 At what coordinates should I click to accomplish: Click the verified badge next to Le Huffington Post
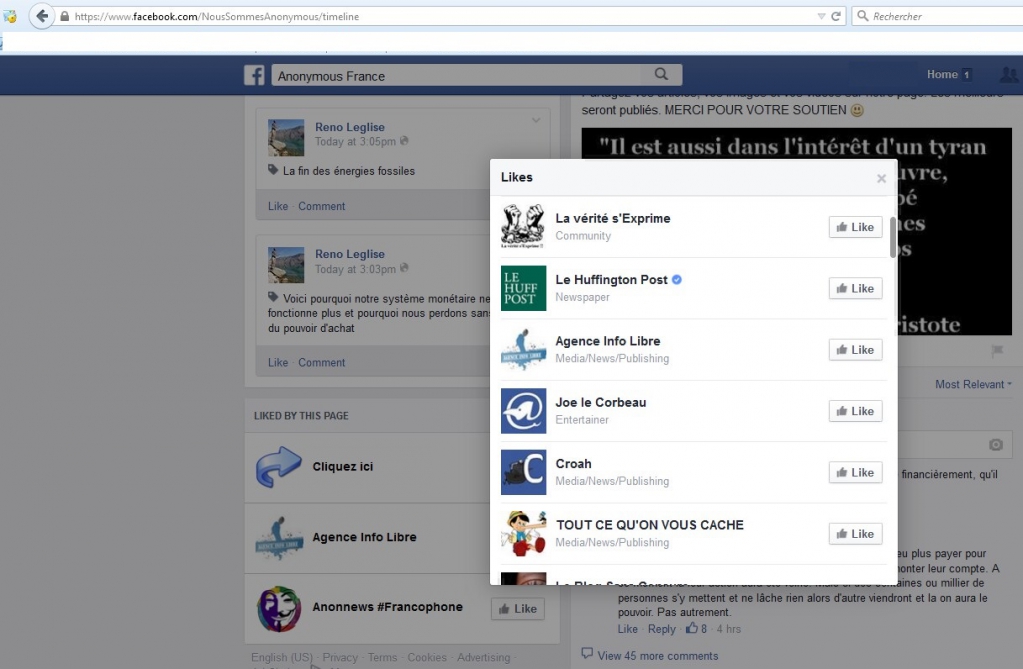(677, 279)
